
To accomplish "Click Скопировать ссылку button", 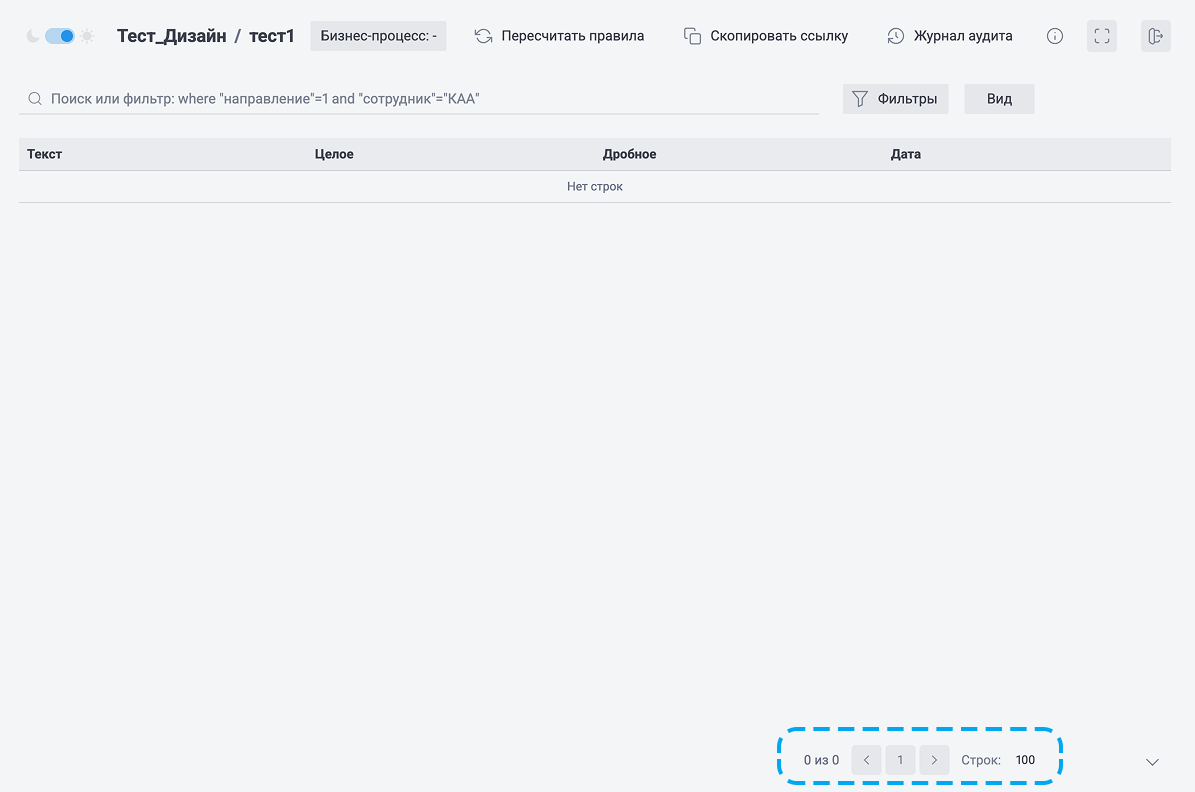I will point(765,36).
